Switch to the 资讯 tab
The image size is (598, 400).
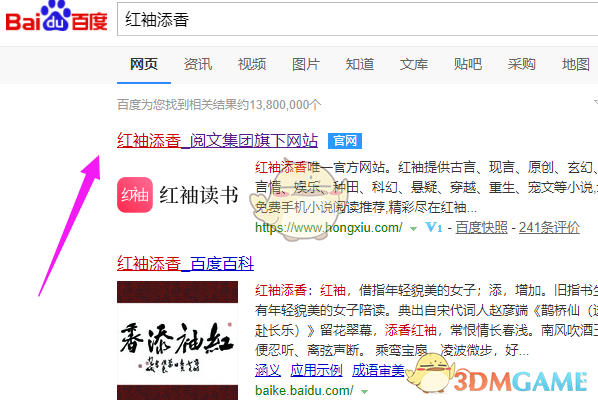coord(198,64)
